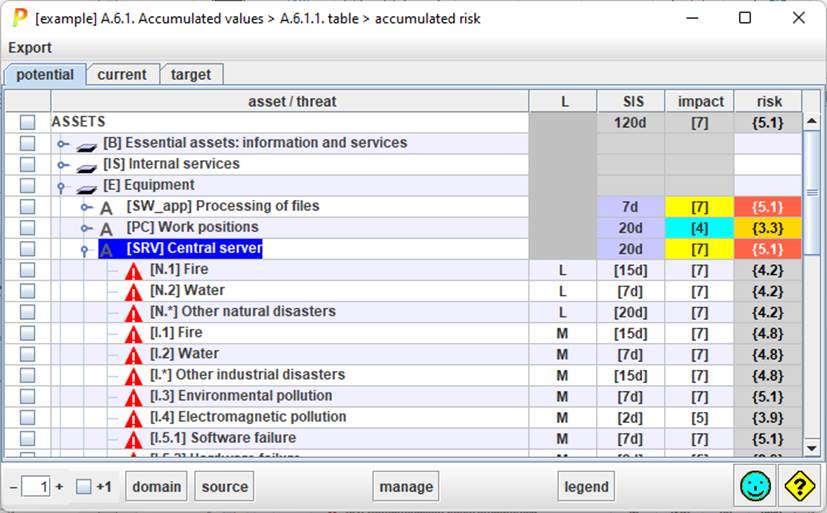This screenshot has width=827, height=513.
Task: Click red risk cell for Processing of files
Action: point(768,207)
